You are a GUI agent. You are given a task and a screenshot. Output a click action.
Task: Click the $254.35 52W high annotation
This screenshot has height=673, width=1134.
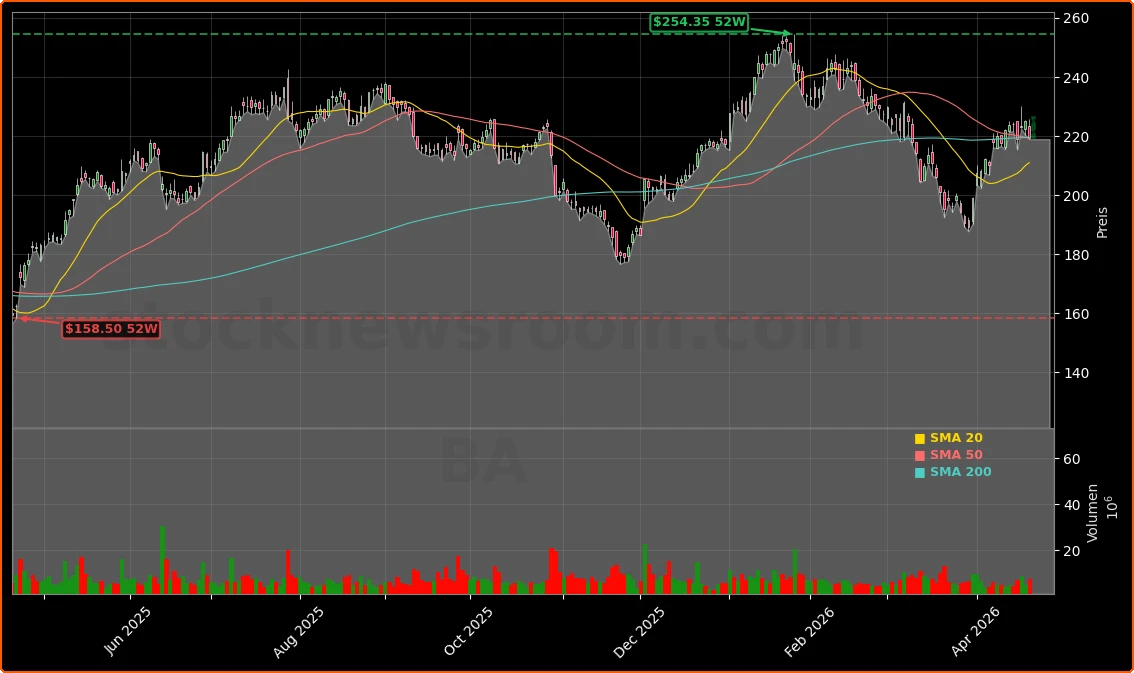click(699, 22)
